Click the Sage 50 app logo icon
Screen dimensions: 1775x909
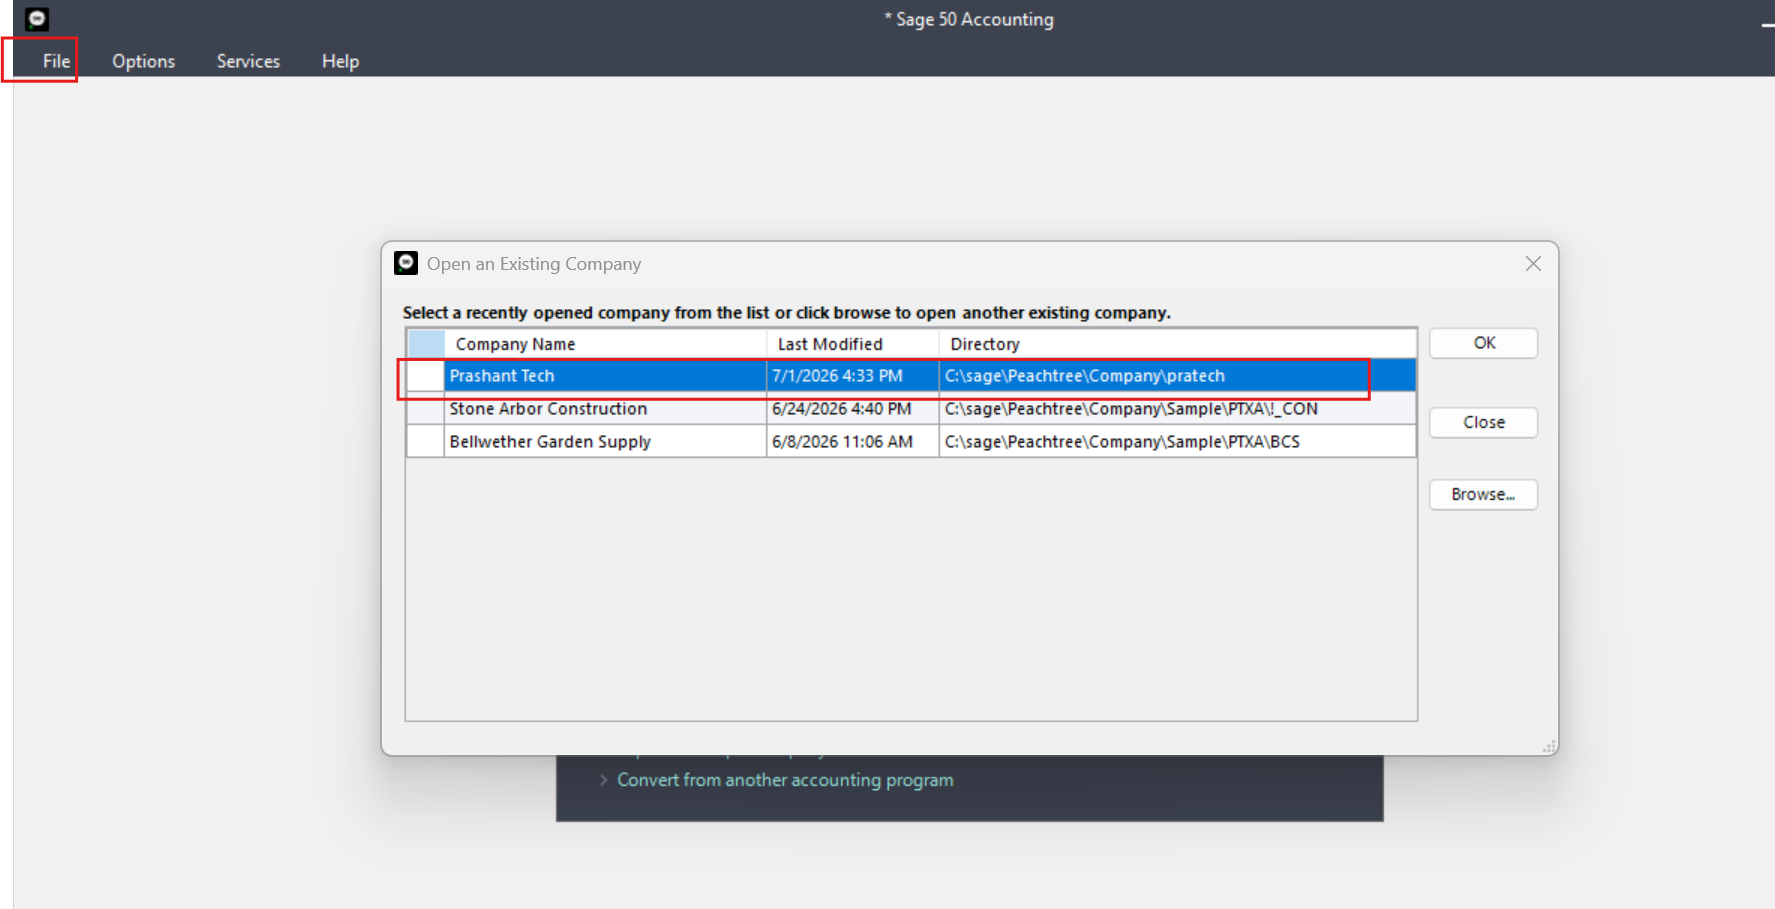[37, 19]
